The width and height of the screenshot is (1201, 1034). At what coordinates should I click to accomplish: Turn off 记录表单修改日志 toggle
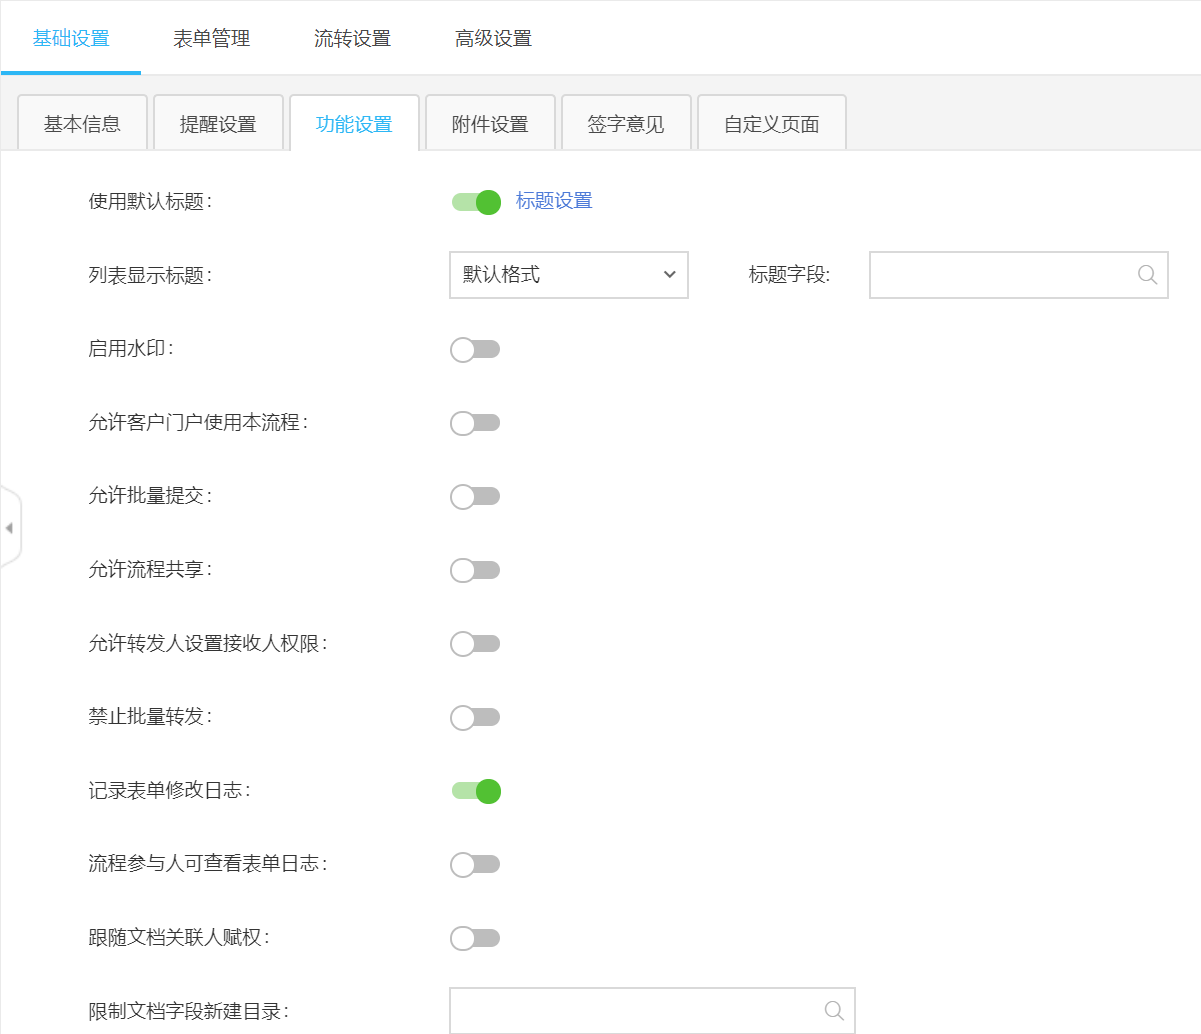coord(476,791)
